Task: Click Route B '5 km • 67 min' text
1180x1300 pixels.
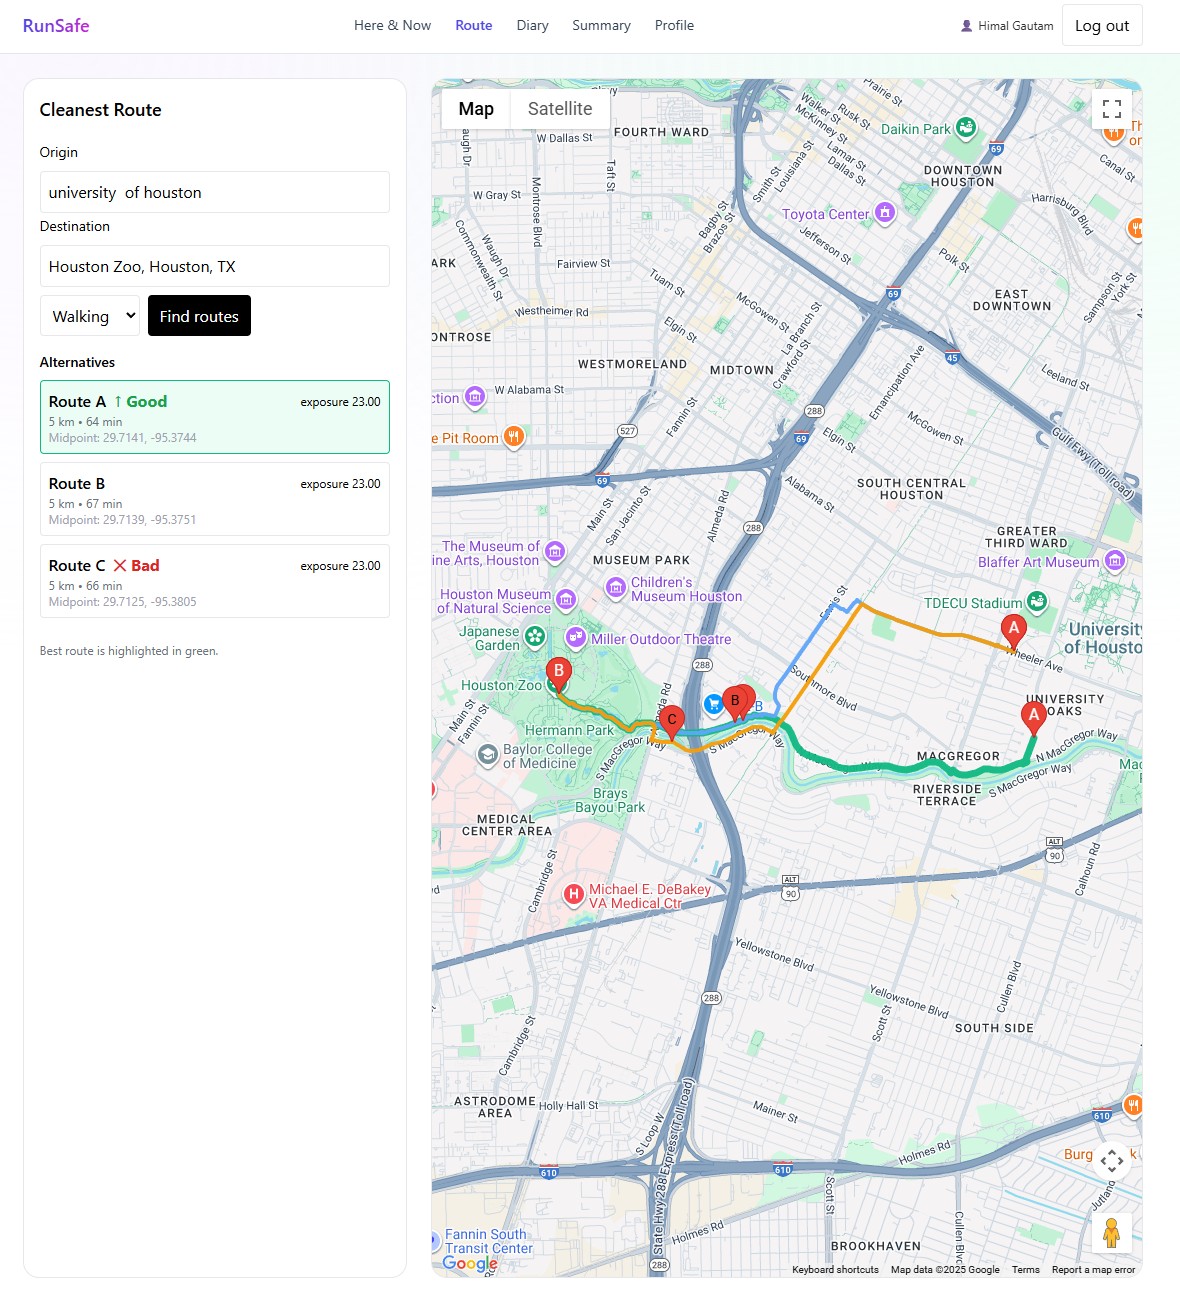Action: (86, 504)
